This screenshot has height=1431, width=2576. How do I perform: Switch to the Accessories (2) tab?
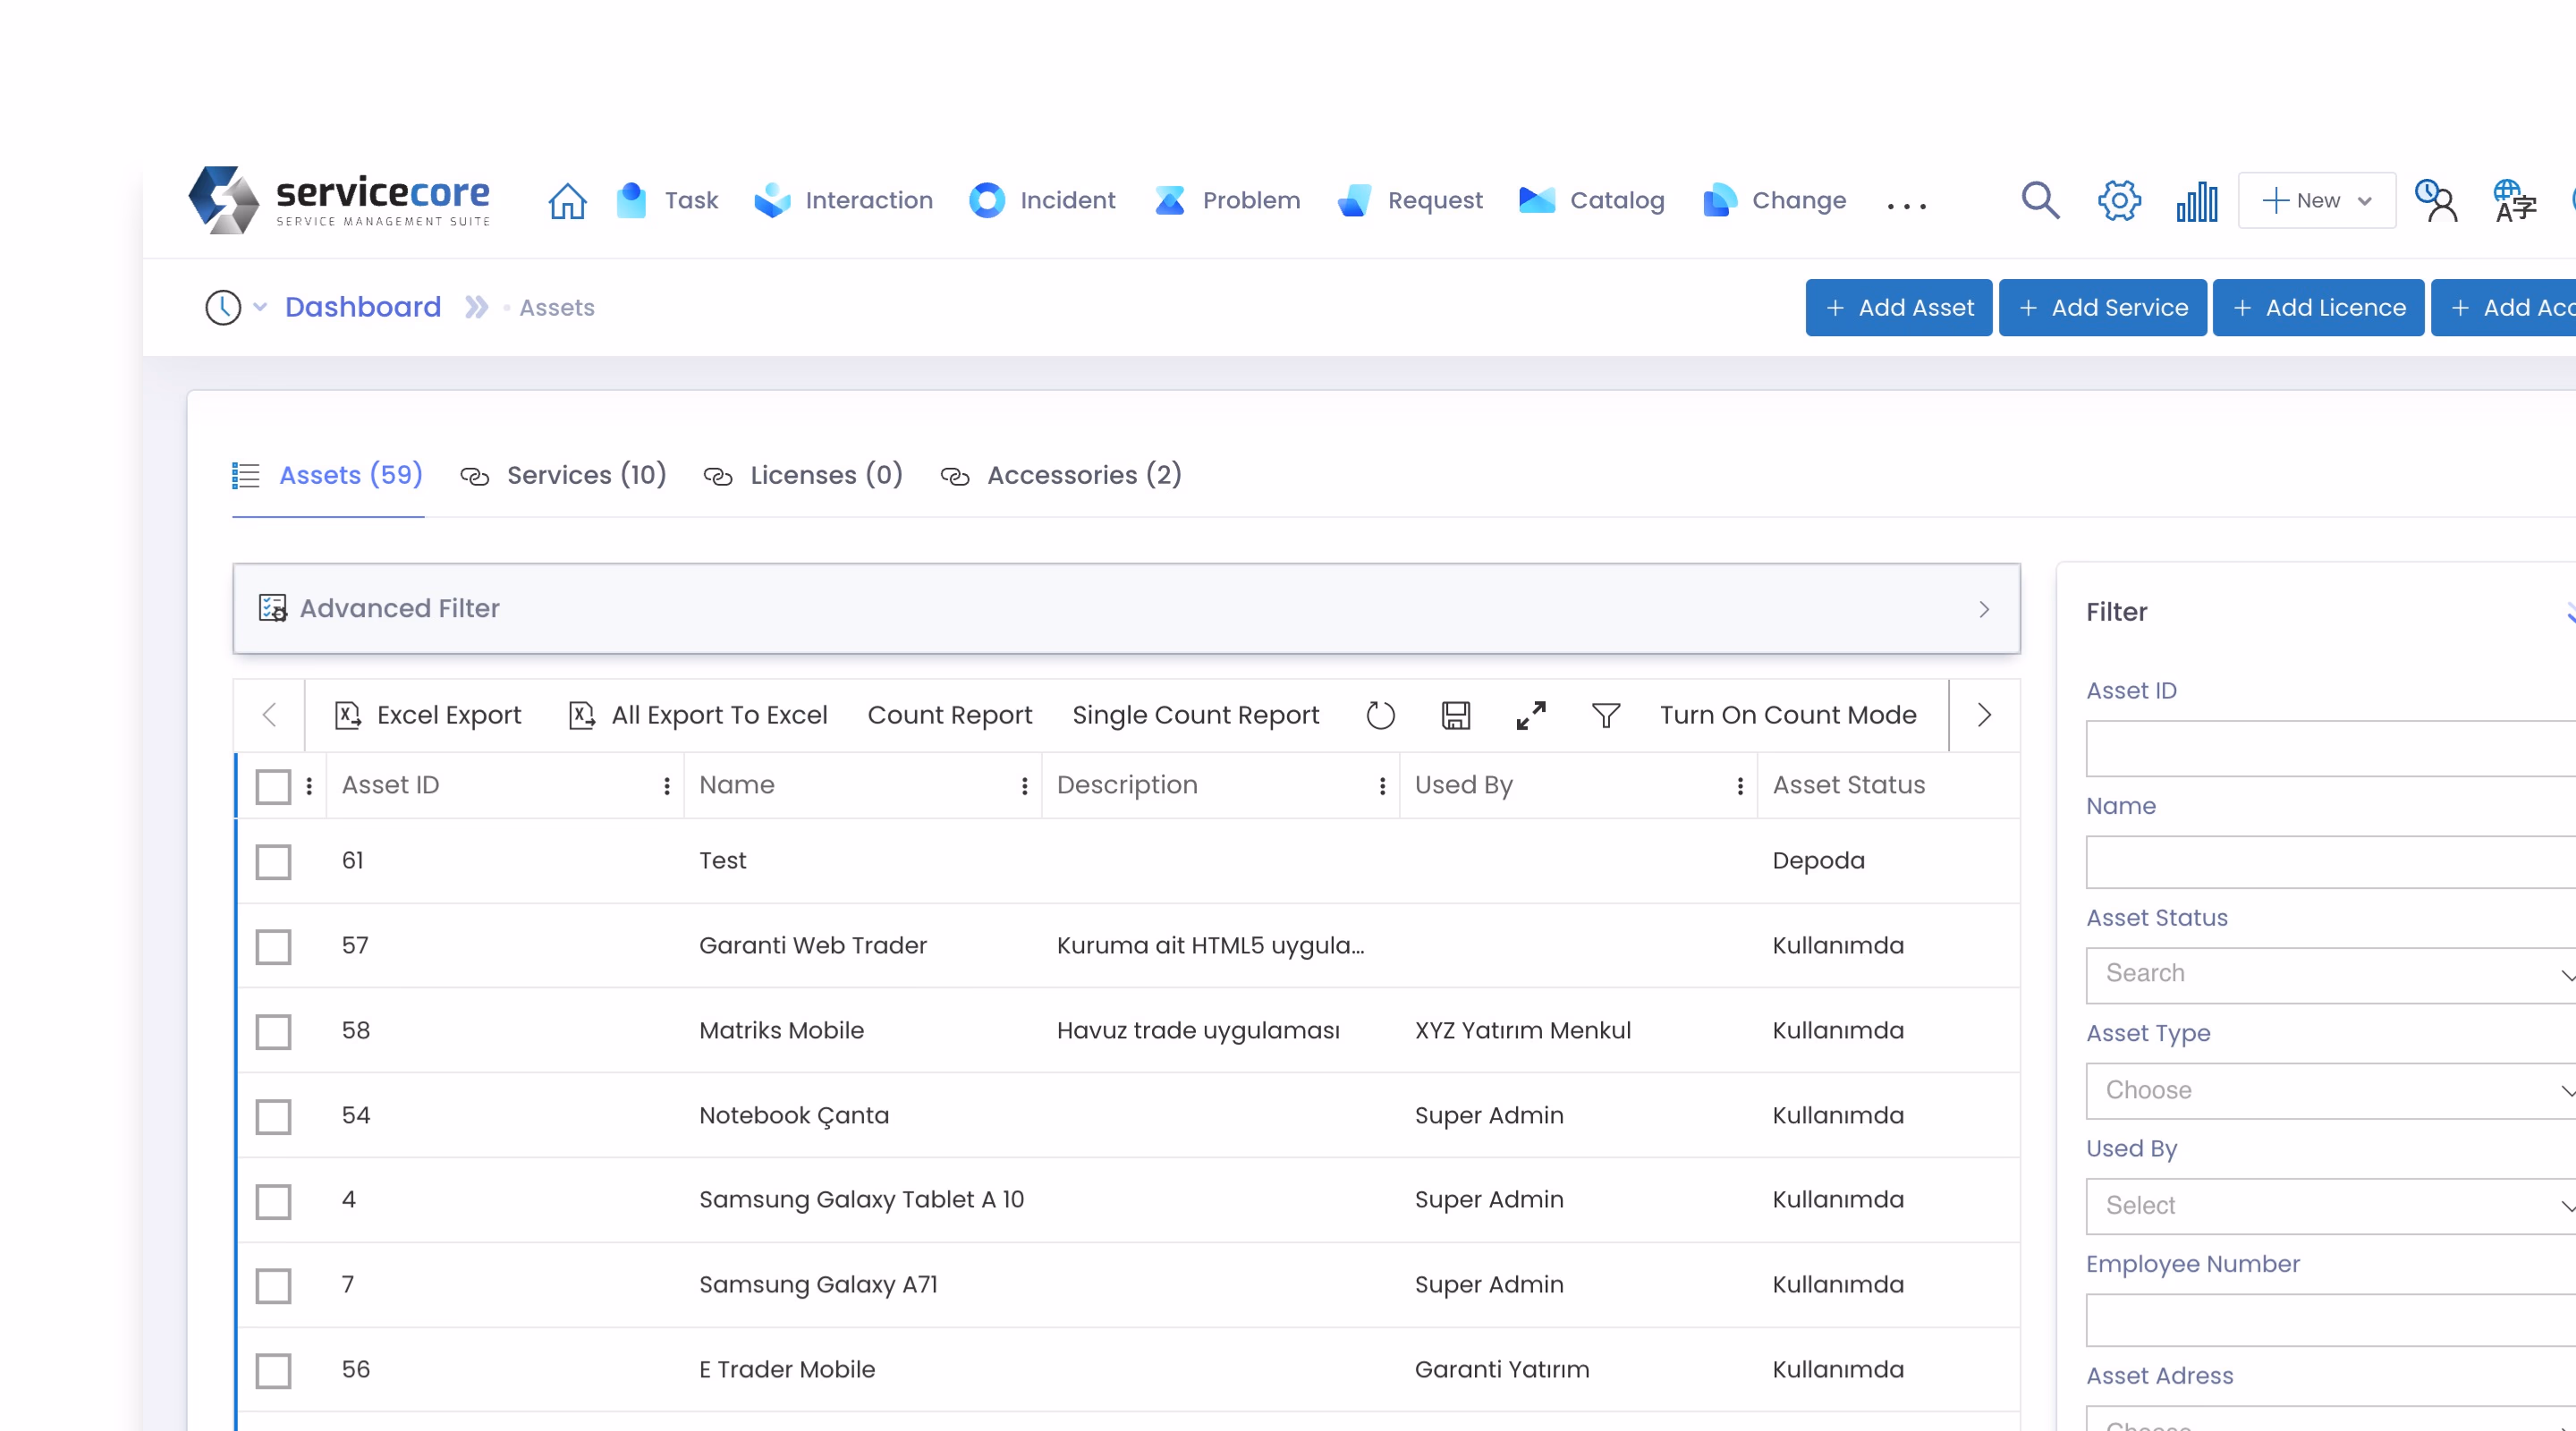pos(1061,475)
